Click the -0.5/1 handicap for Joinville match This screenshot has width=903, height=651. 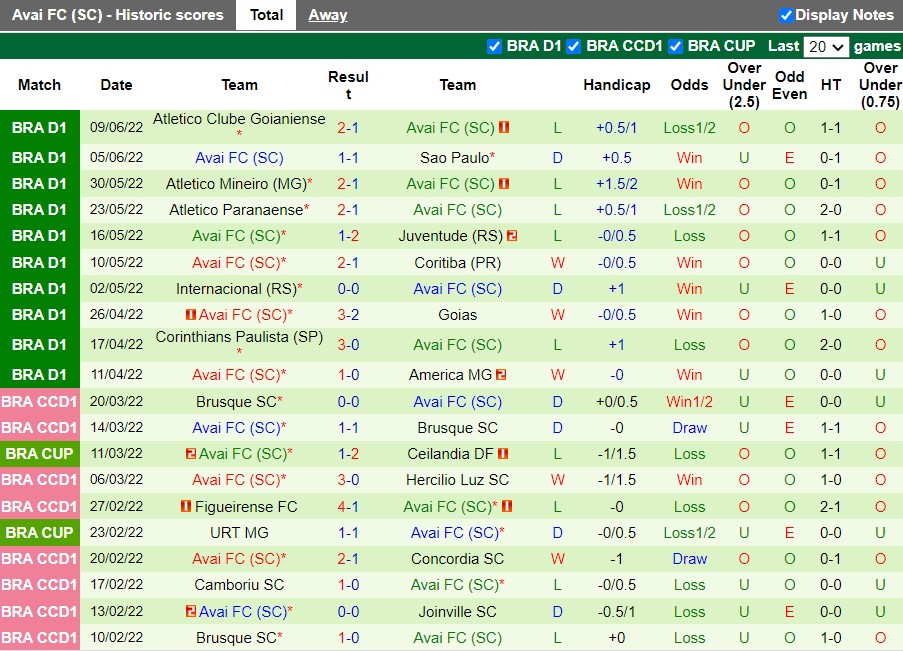(617, 611)
